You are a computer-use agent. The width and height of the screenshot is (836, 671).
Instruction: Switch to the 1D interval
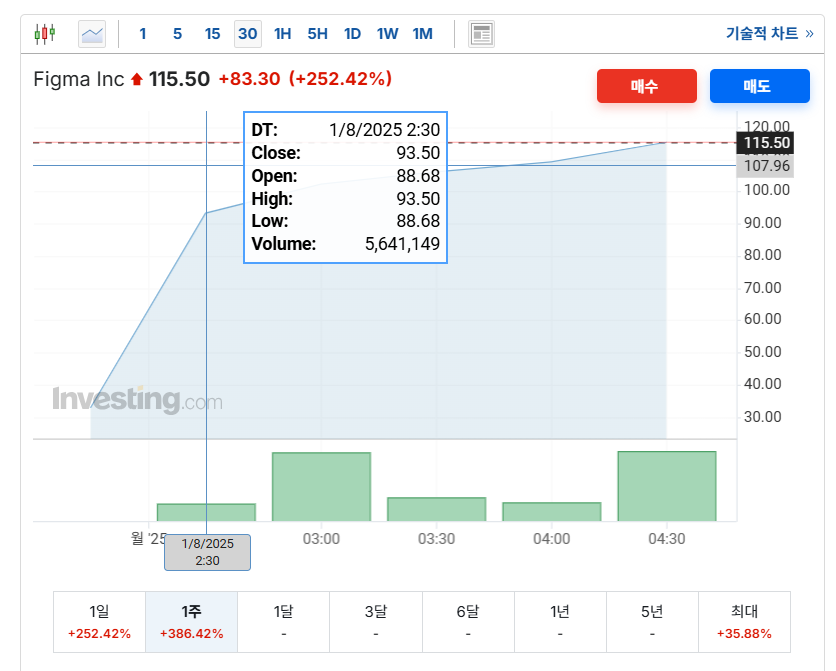[352, 34]
